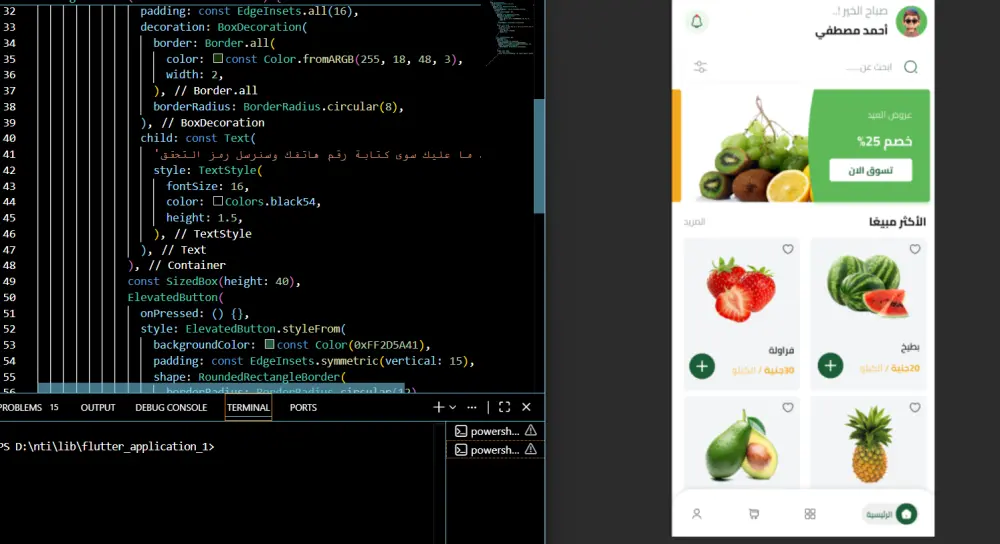Click the Arabic string on line 41

318,154
